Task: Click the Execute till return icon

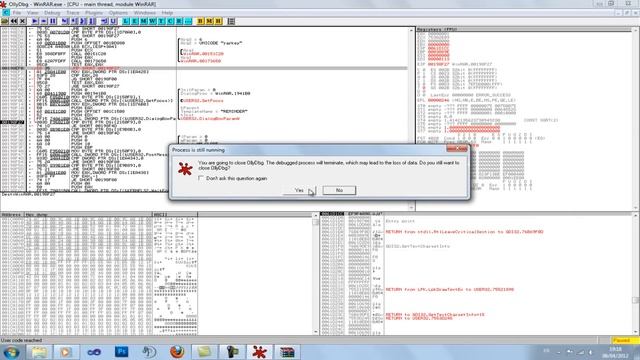Action: pyautogui.click(x=104, y=21)
